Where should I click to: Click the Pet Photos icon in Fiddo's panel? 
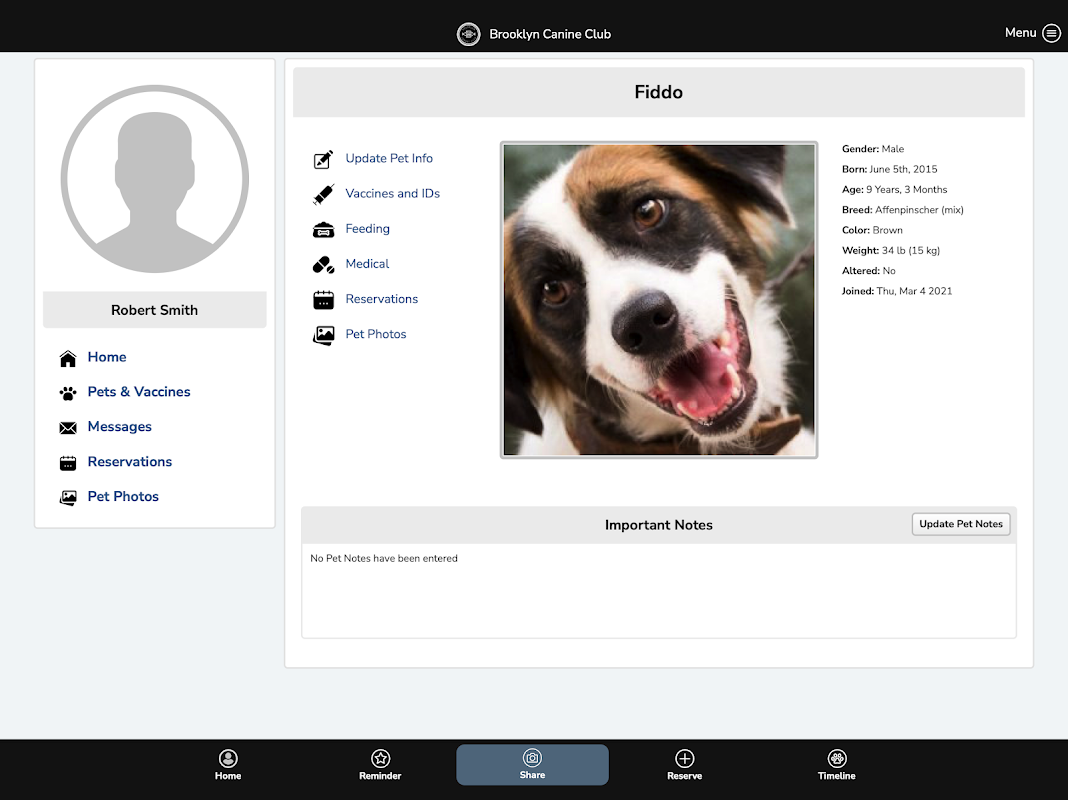click(323, 335)
